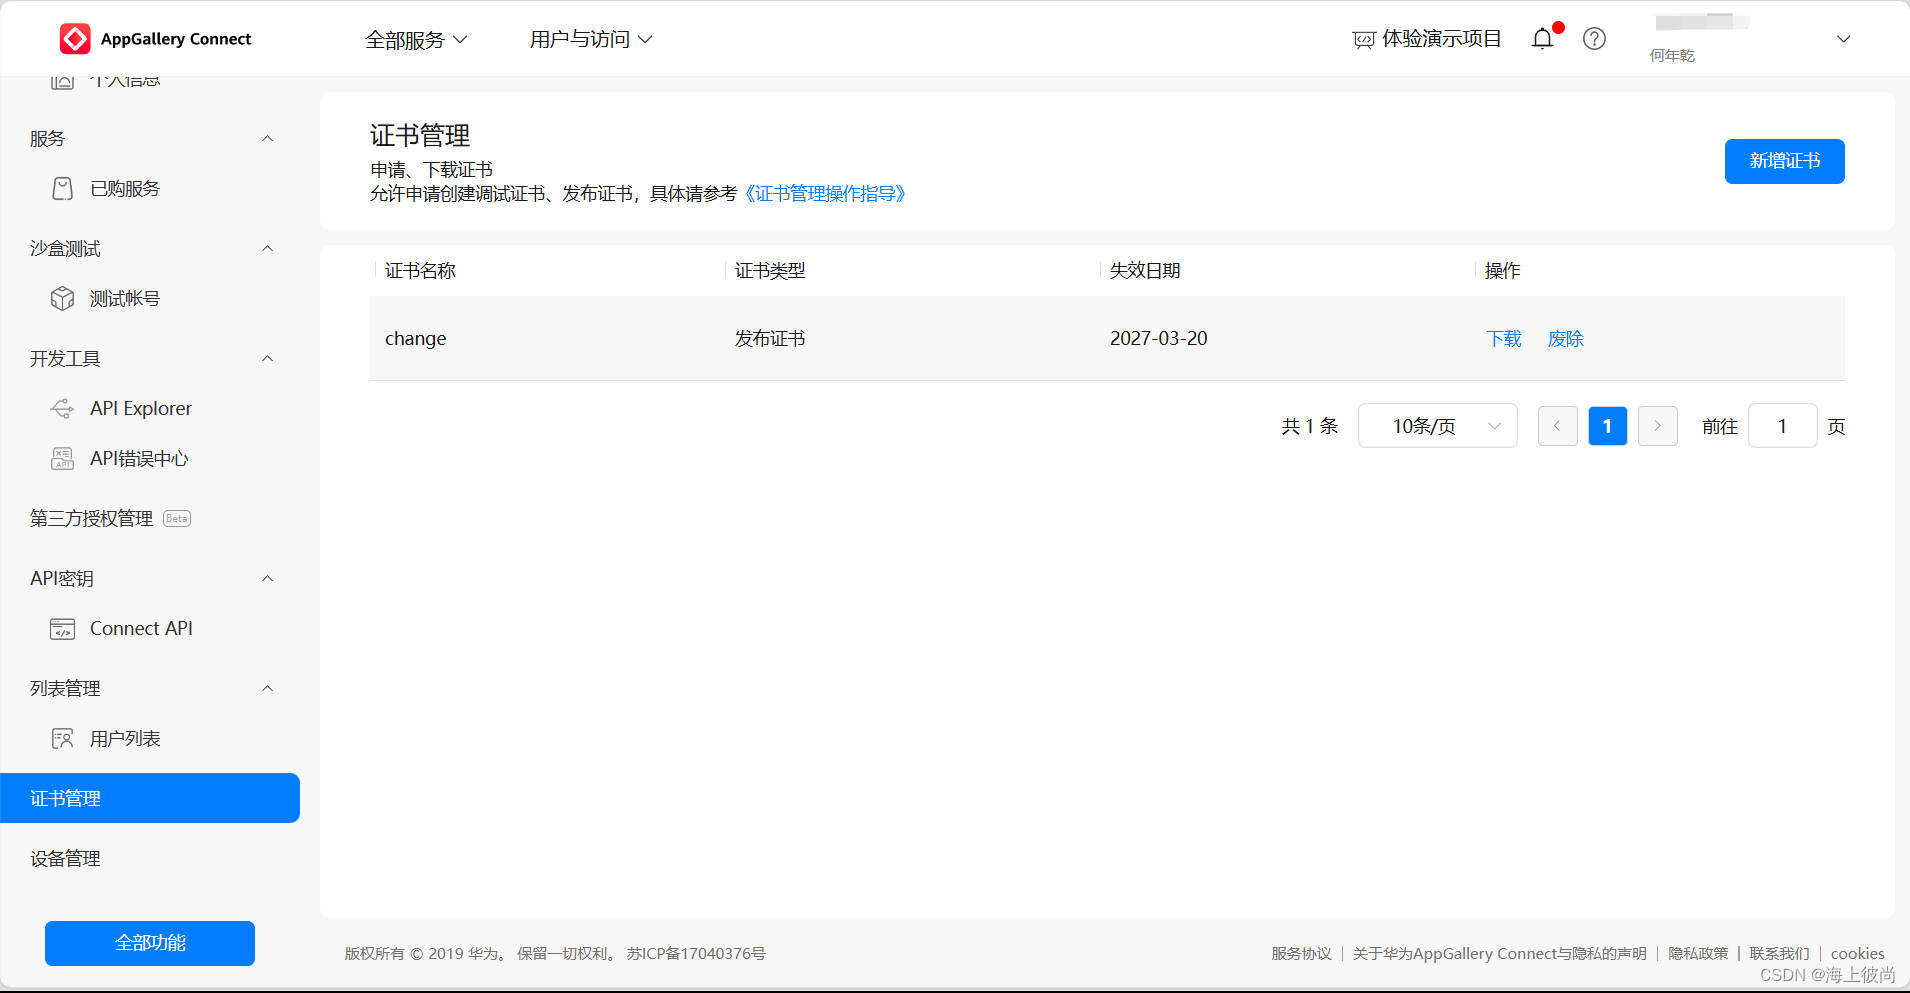Focus the 前往 page number input
Image resolution: width=1910 pixels, height=993 pixels.
pos(1782,426)
